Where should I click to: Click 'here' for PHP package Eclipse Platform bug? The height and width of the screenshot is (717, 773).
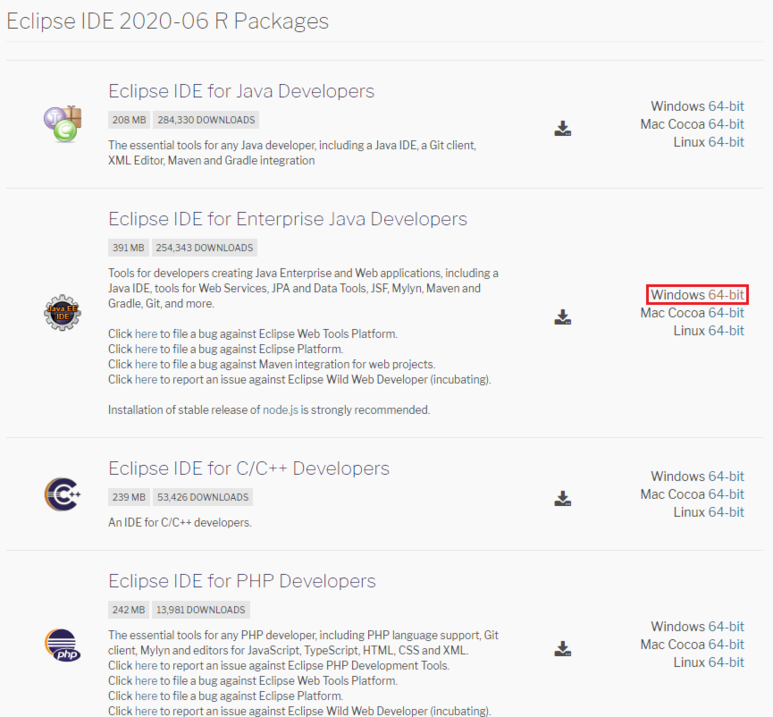click(x=146, y=696)
